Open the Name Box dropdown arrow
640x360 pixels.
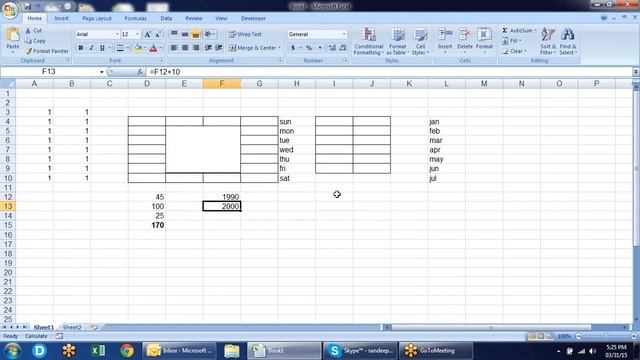click(102, 72)
